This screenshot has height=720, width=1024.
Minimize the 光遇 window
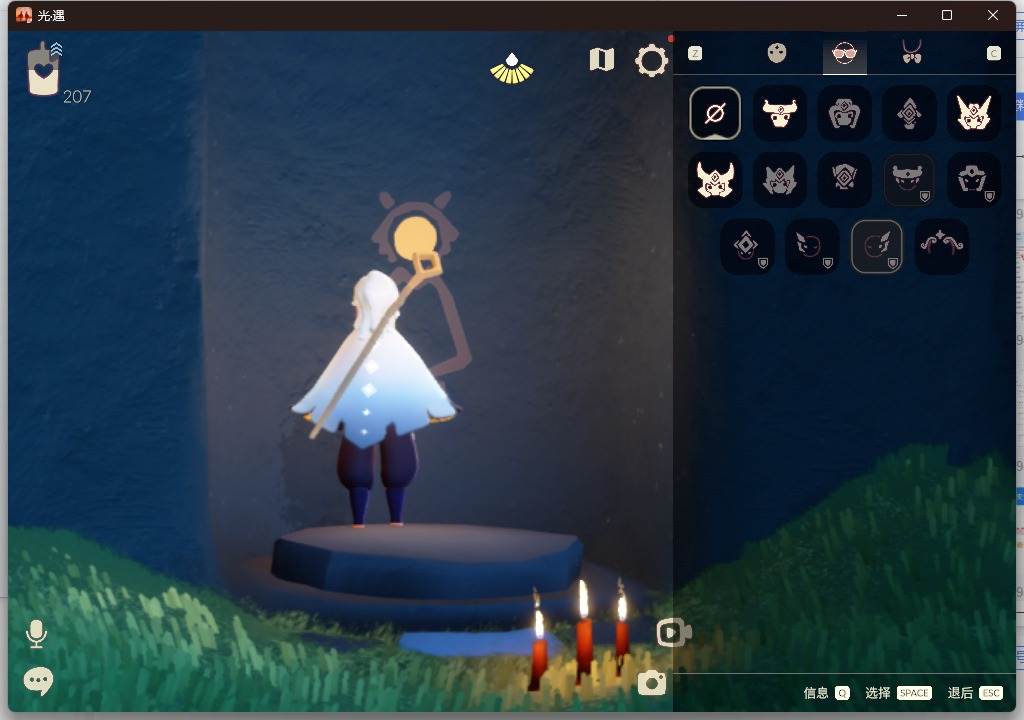[902, 15]
